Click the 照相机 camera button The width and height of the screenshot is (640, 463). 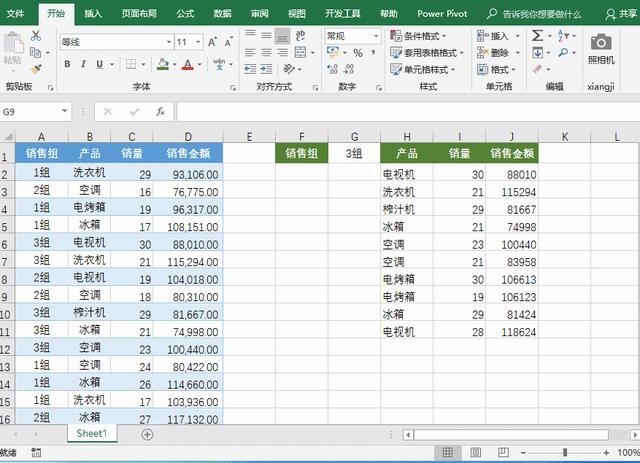601,49
